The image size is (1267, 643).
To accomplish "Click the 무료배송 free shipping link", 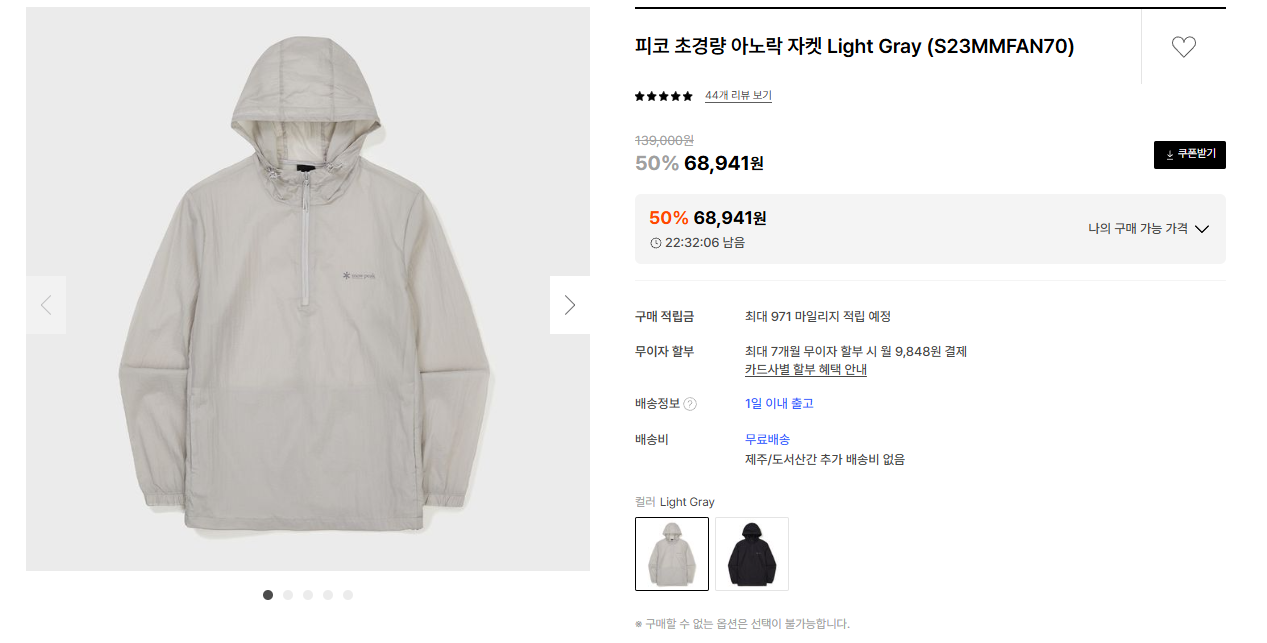I will pos(767,440).
